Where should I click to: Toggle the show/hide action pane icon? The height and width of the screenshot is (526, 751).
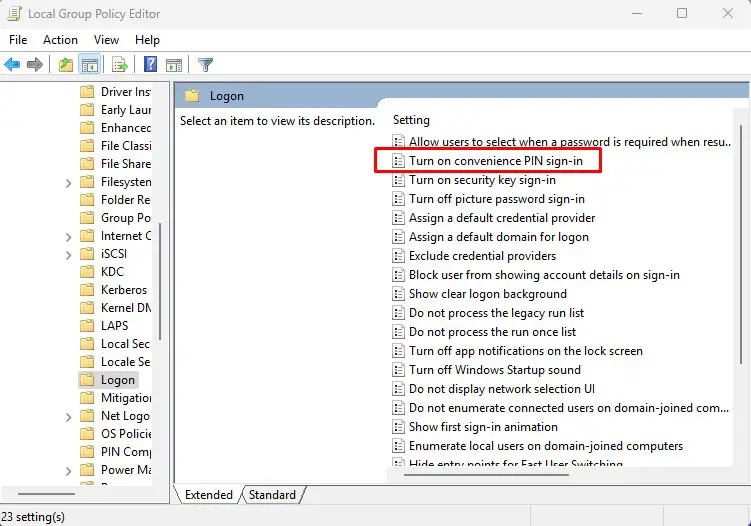pyautogui.click(x=174, y=64)
